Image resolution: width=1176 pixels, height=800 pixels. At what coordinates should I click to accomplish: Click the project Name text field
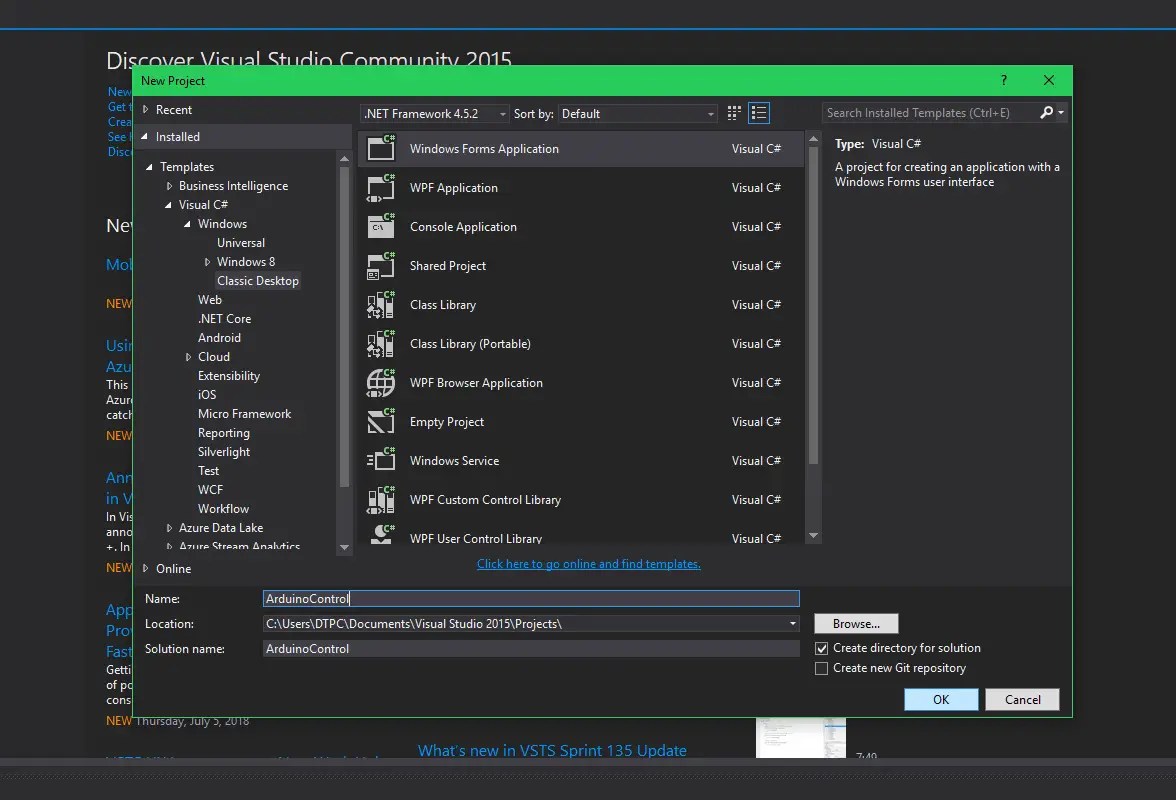530,599
